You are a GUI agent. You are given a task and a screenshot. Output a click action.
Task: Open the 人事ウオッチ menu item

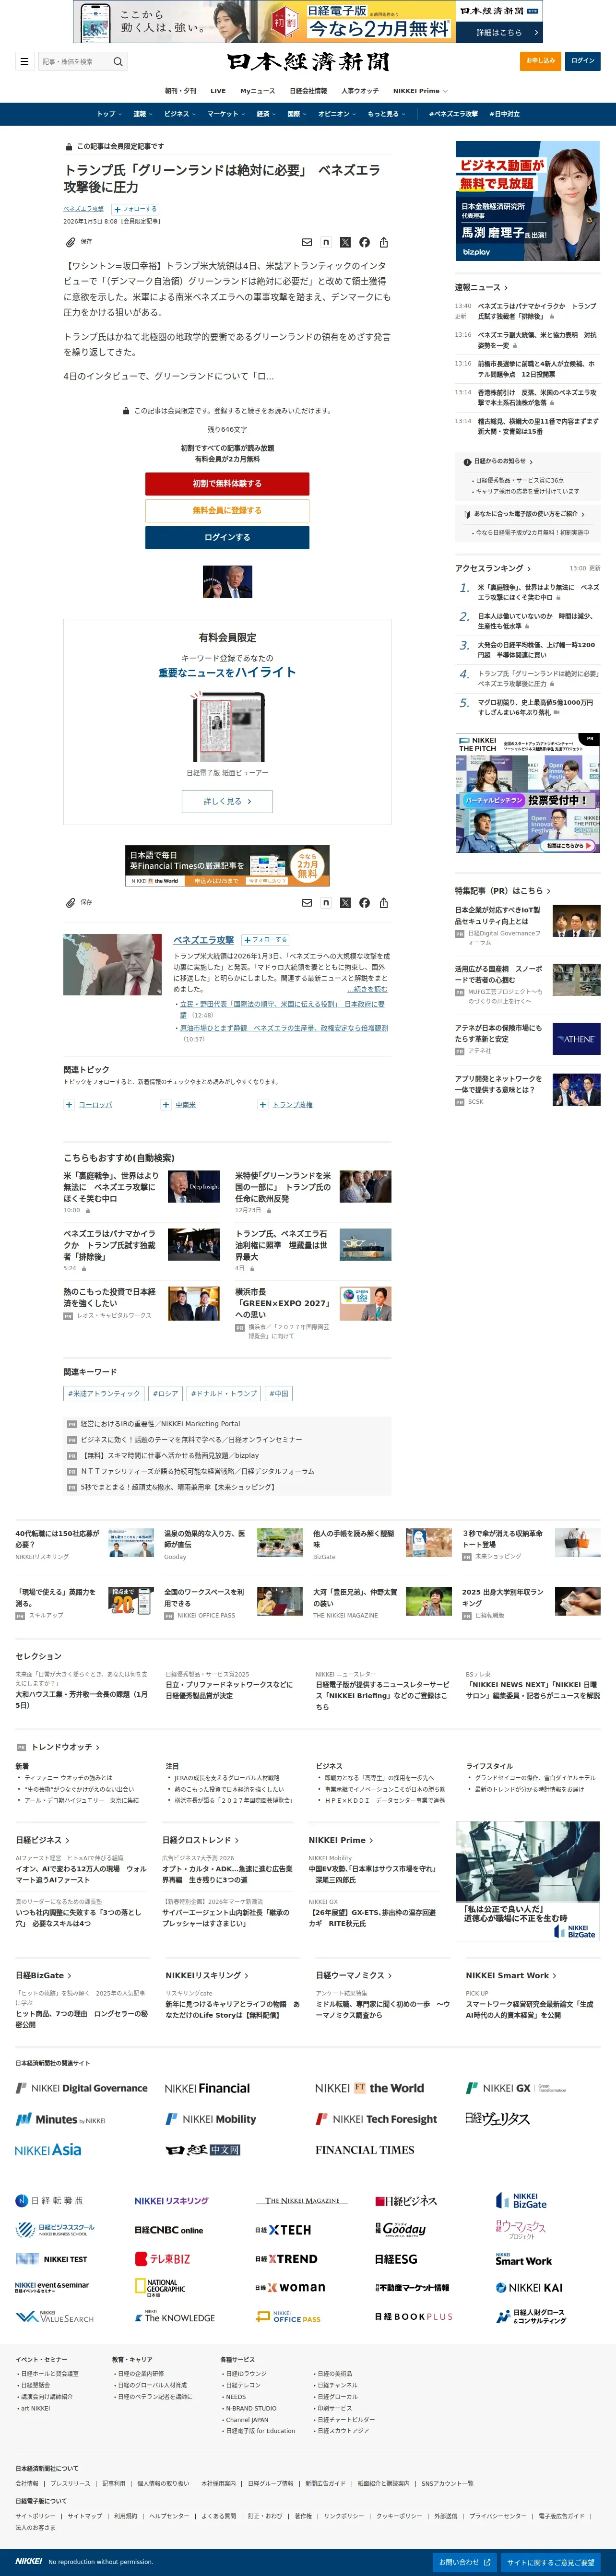point(360,91)
